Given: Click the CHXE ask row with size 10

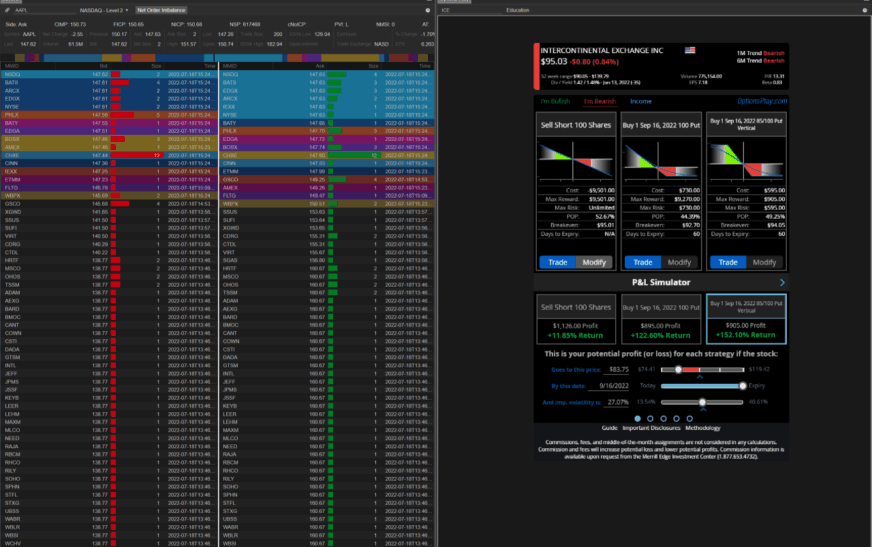Looking at the screenshot, I should 327,156.
